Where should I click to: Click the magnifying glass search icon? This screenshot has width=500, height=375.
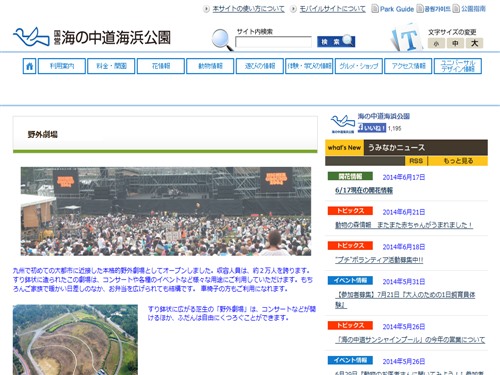[x=222, y=40]
